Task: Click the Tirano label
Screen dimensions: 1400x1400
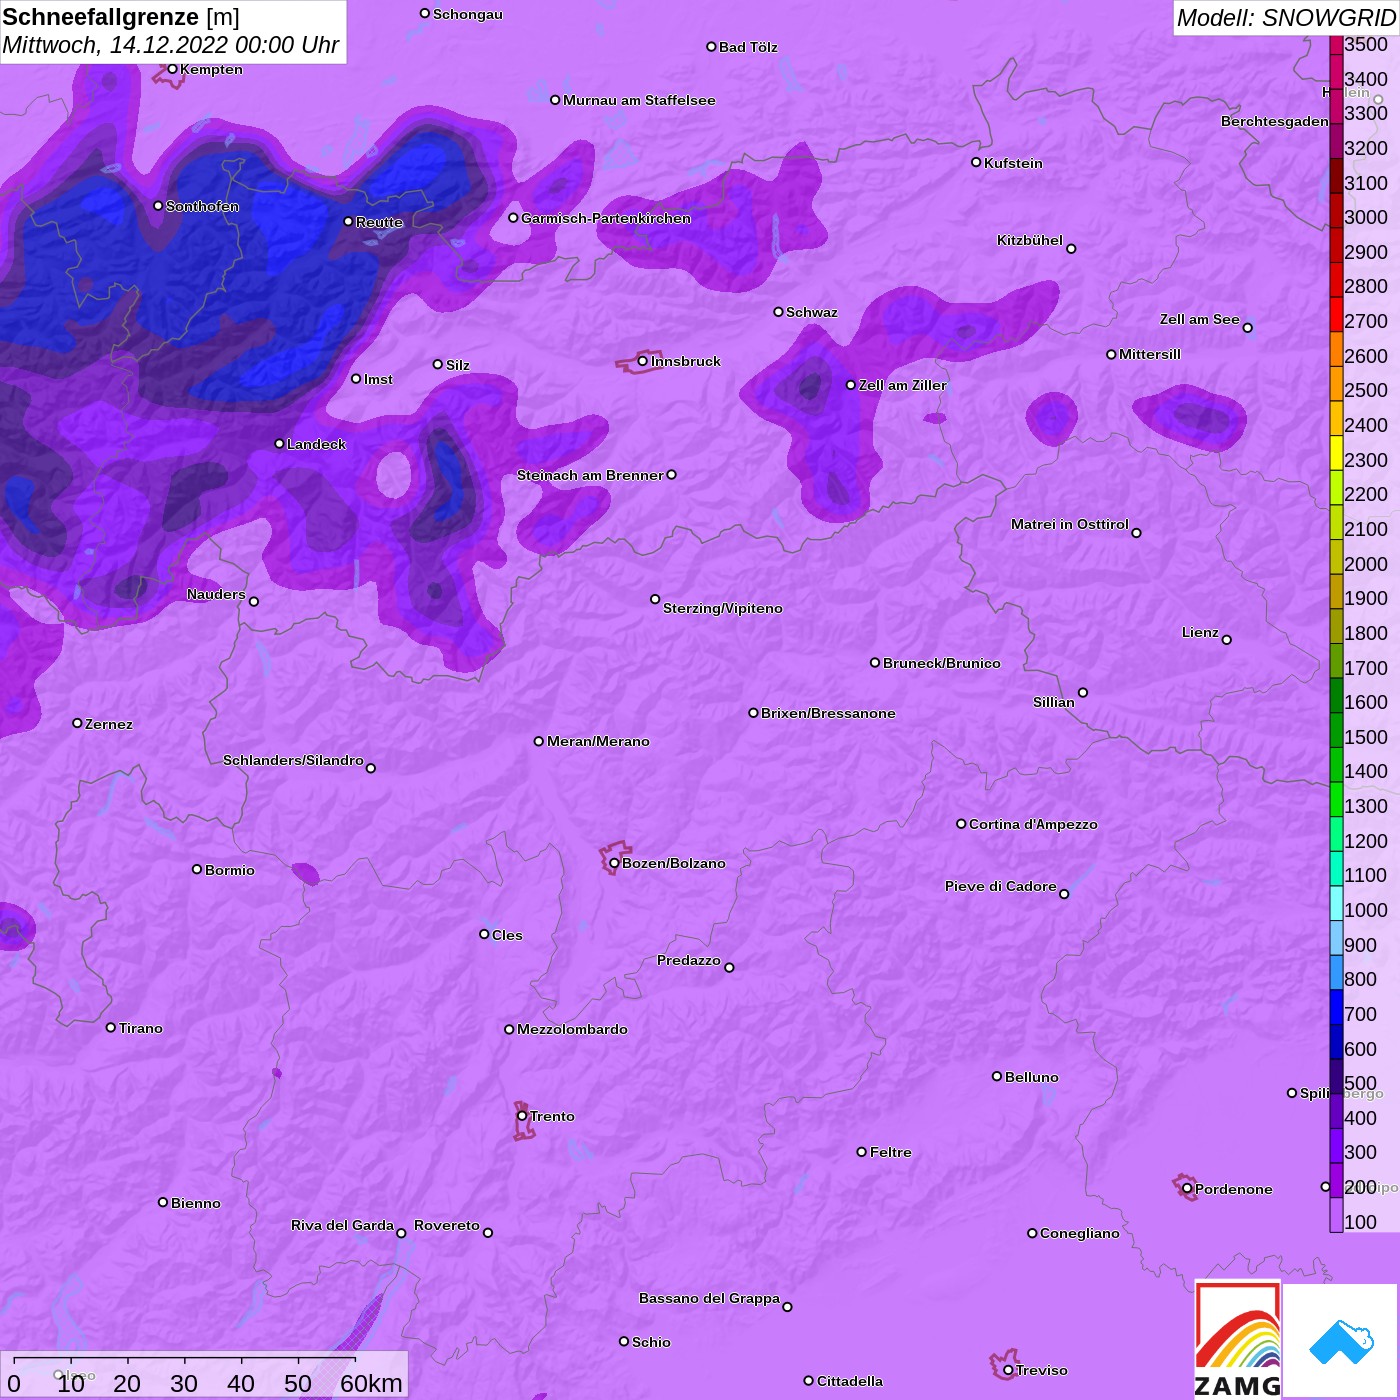Action: 141,1028
